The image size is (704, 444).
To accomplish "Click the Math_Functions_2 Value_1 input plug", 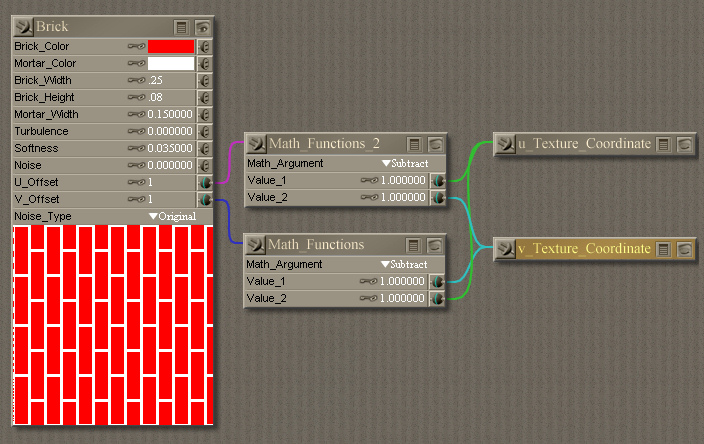I will click(x=438, y=181).
